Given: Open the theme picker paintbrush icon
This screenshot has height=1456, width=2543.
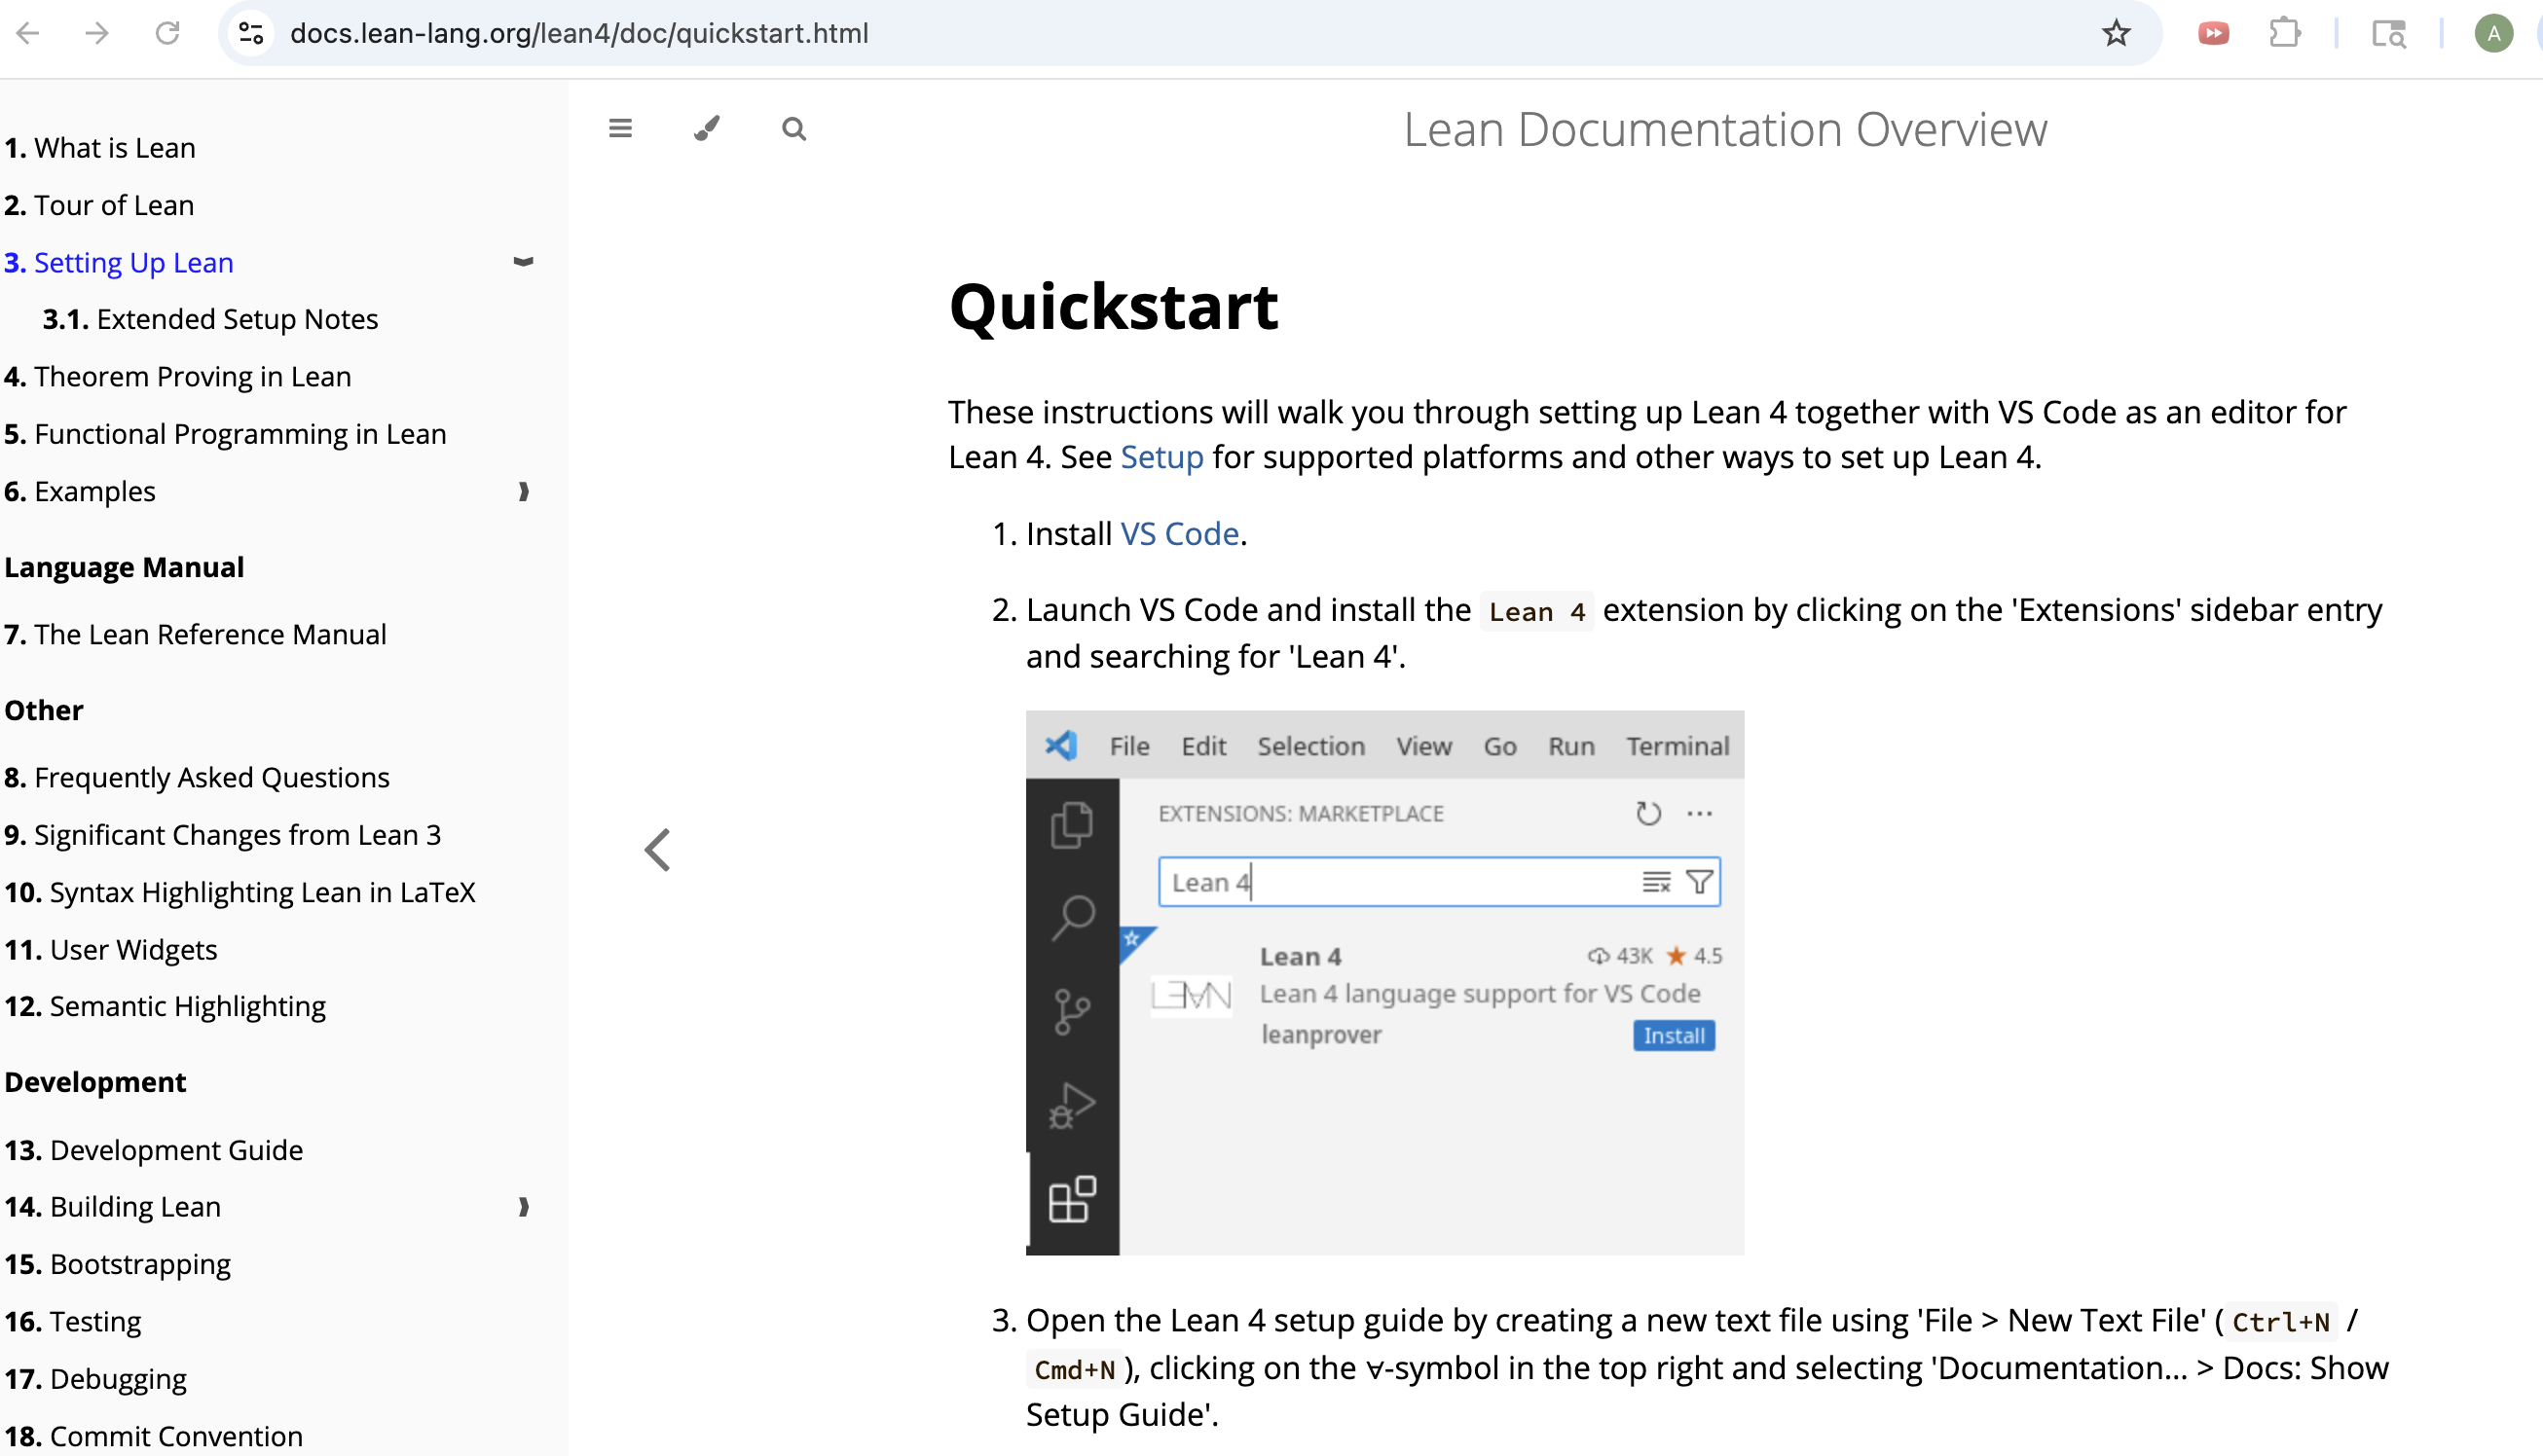Looking at the screenshot, I should click(x=707, y=129).
